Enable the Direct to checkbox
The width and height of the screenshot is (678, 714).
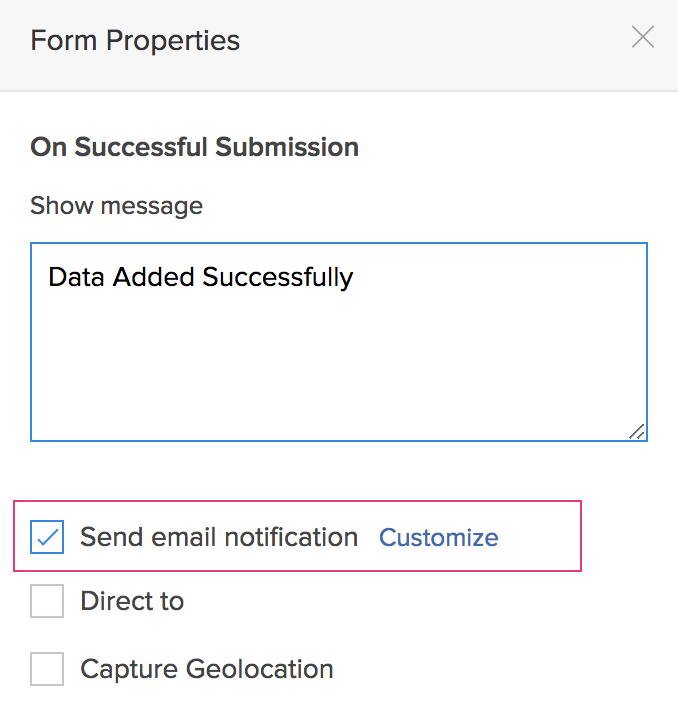[47, 601]
